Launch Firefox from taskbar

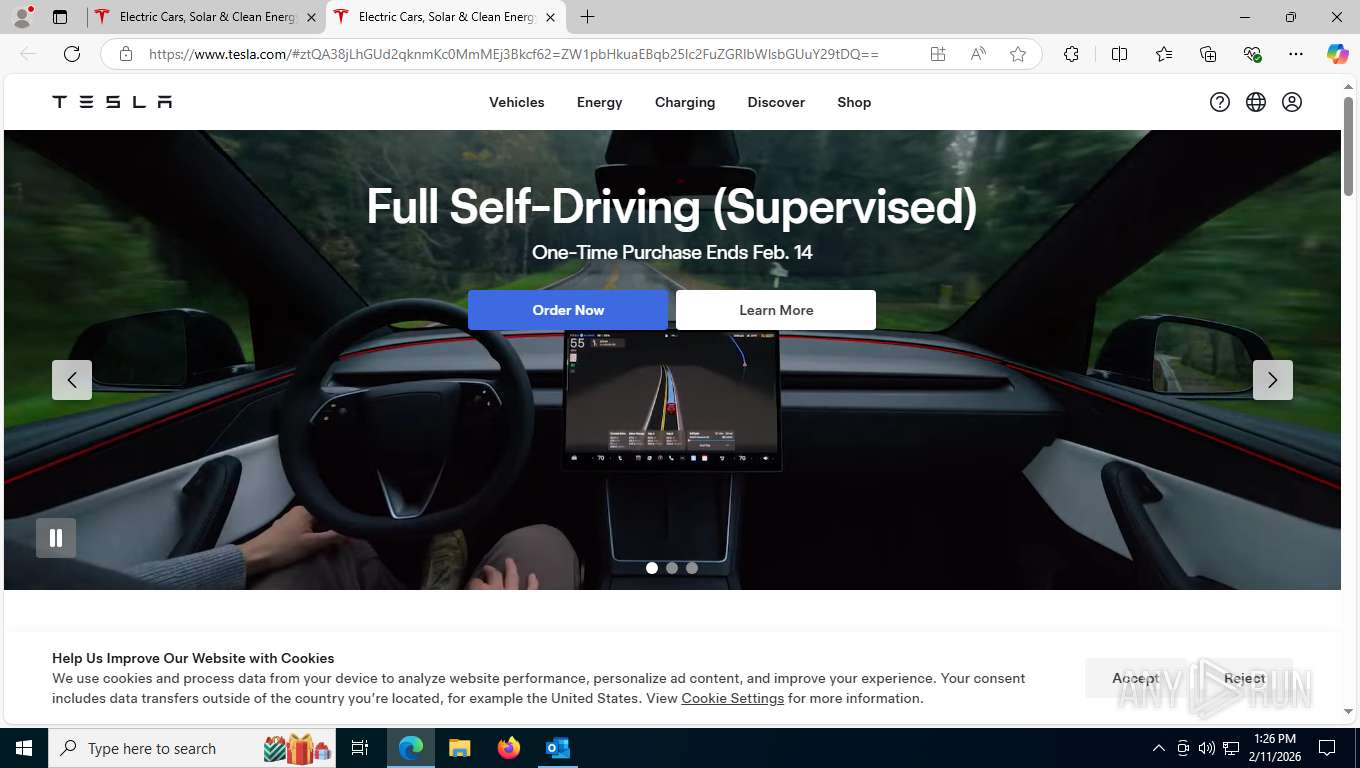[x=509, y=748]
